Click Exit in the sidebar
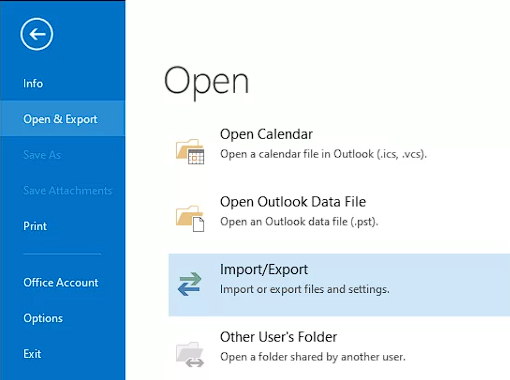This screenshot has width=510, height=380. (x=32, y=354)
